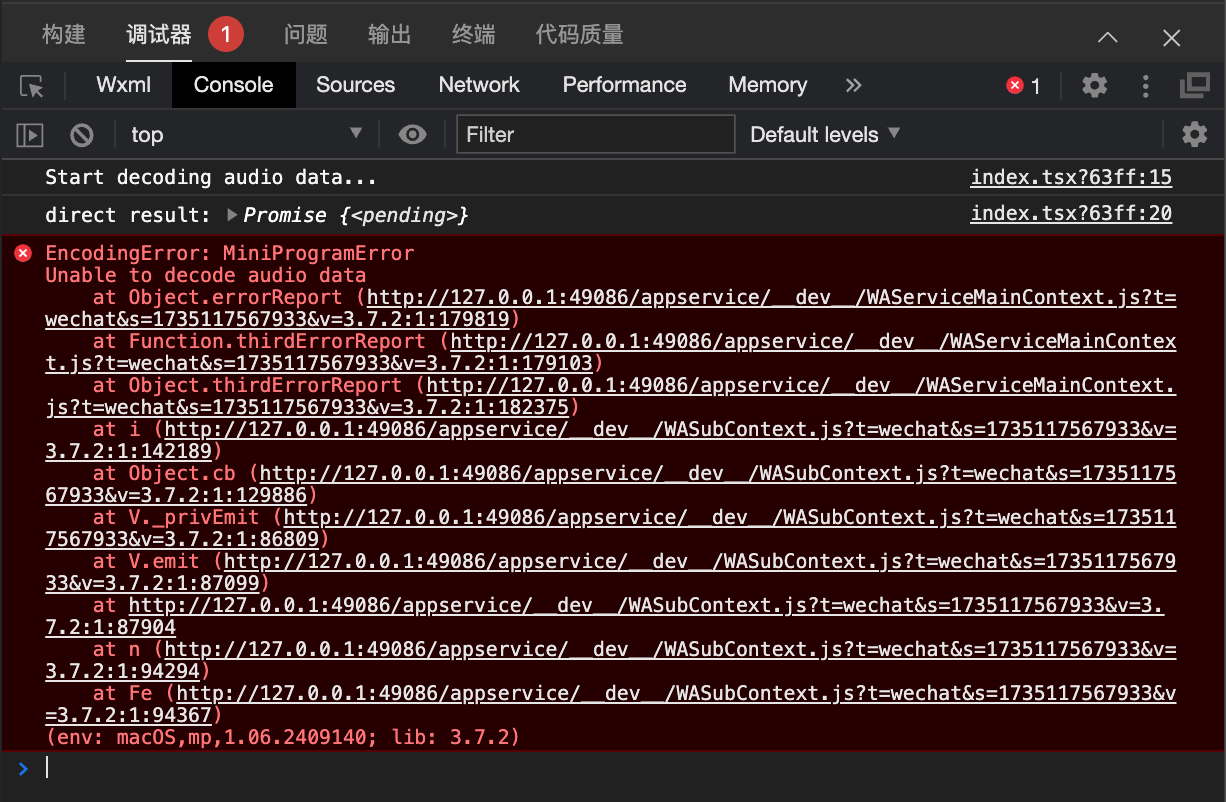
Task: Open DevTools settings gear in tab bar
Action: [x=1095, y=86]
